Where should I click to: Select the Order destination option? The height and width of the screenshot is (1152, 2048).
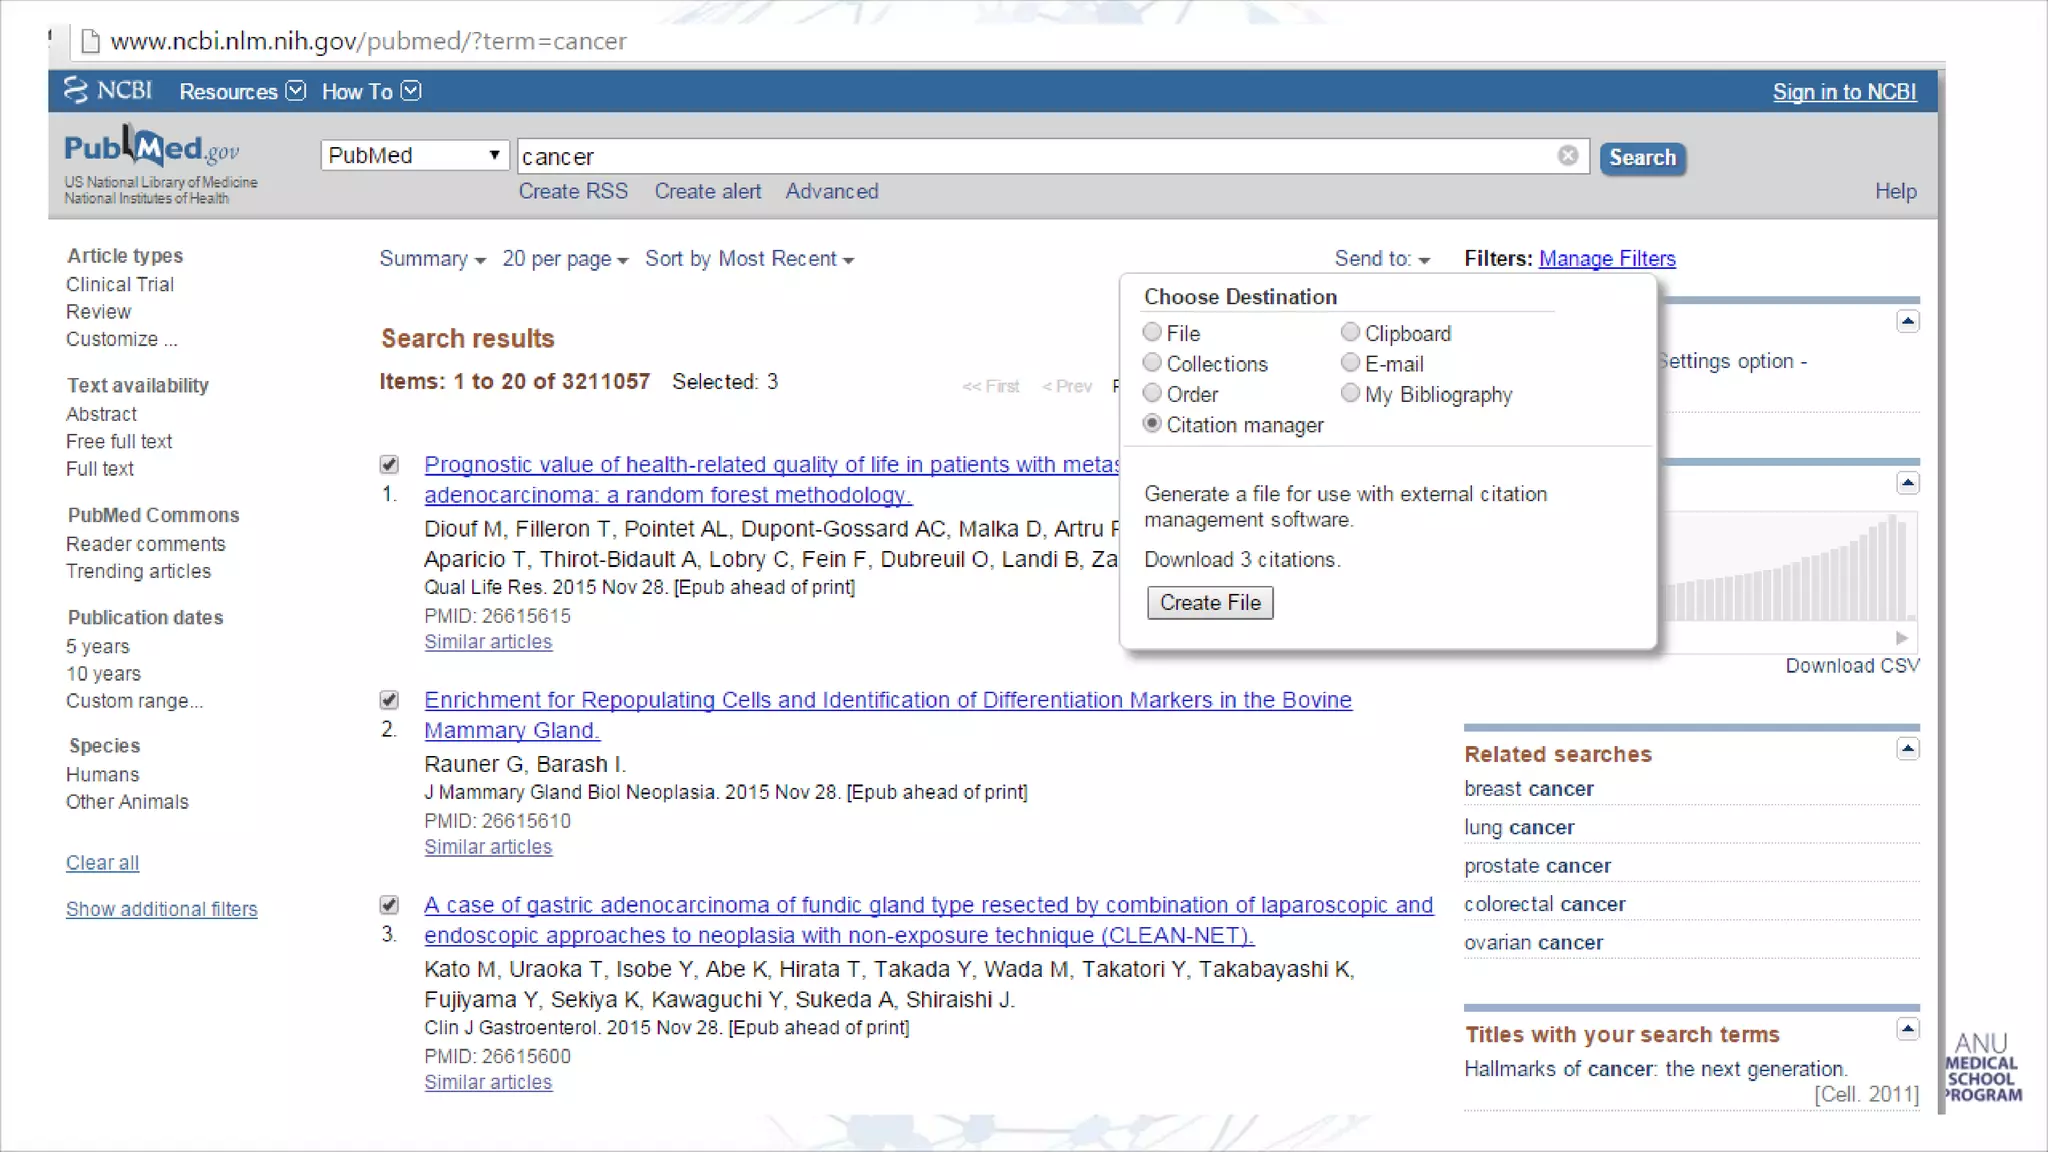point(1152,393)
